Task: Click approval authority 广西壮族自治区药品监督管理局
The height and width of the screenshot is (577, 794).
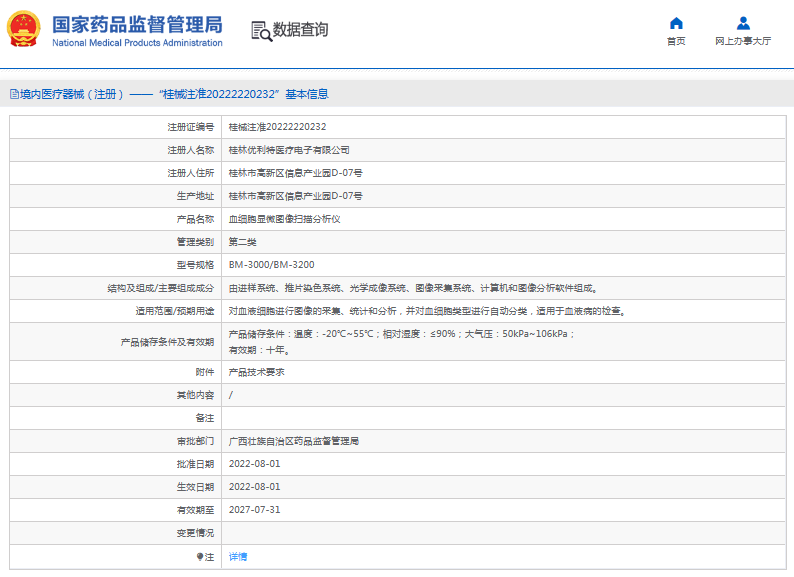Action: tap(293, 441)
